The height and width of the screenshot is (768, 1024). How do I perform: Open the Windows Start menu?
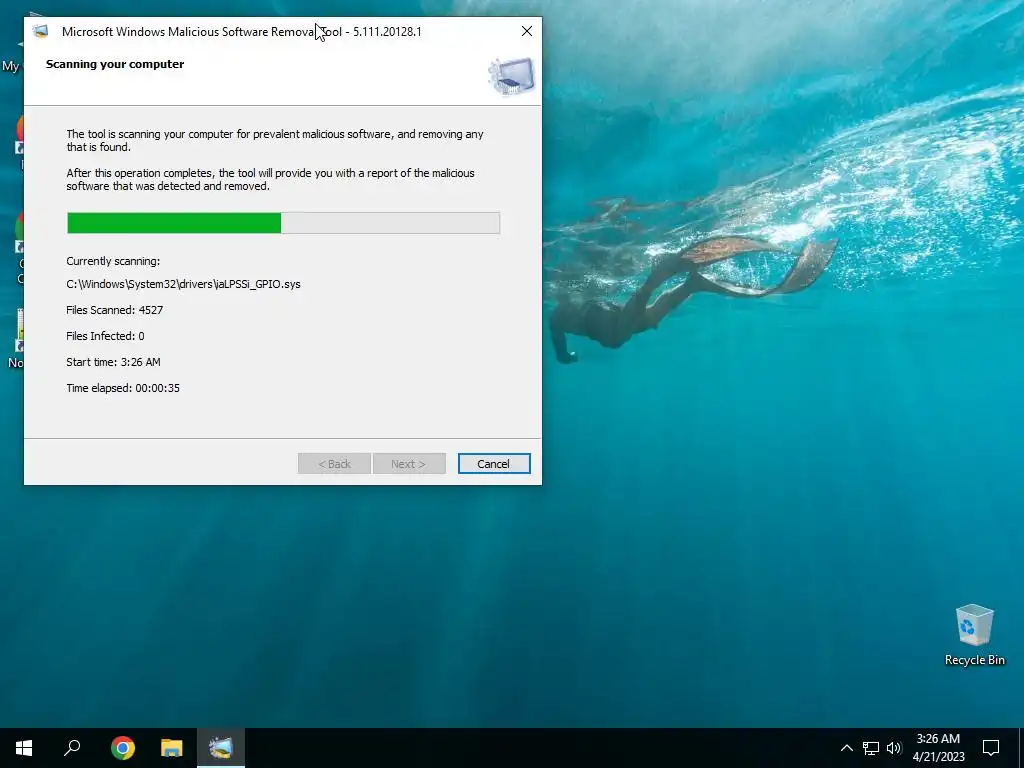tap(24, 748)
